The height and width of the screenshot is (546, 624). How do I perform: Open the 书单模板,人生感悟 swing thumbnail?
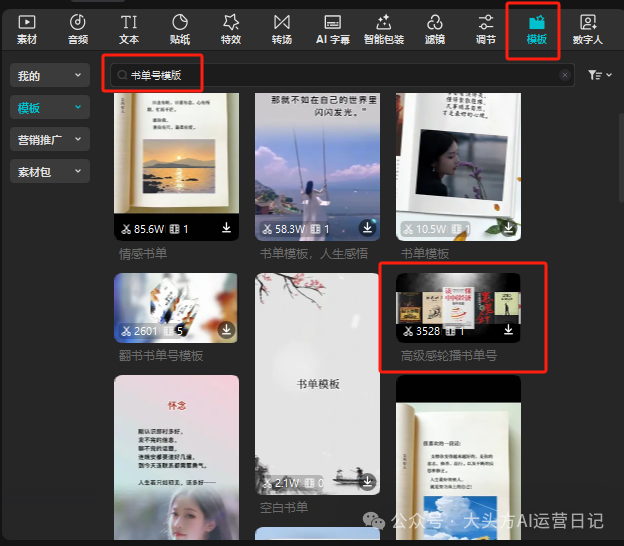(317, 167)
